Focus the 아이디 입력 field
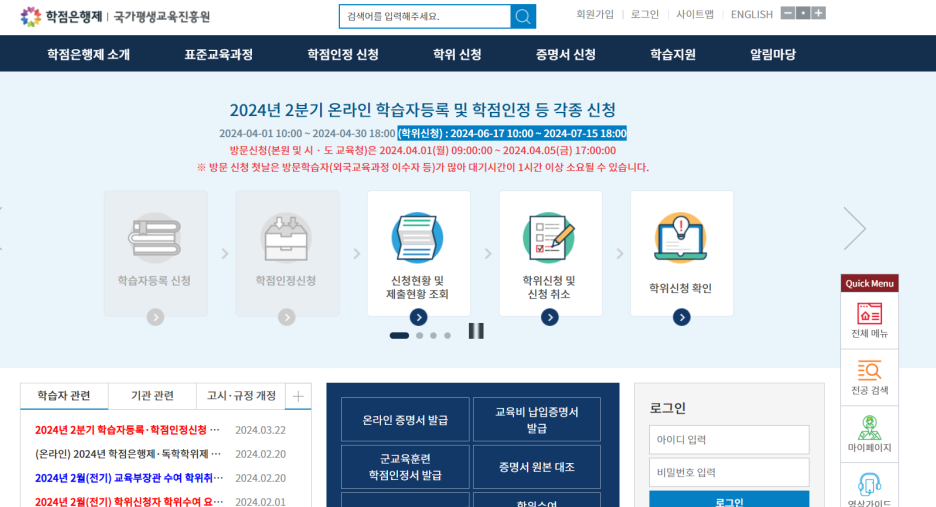 tap(729, 440)
